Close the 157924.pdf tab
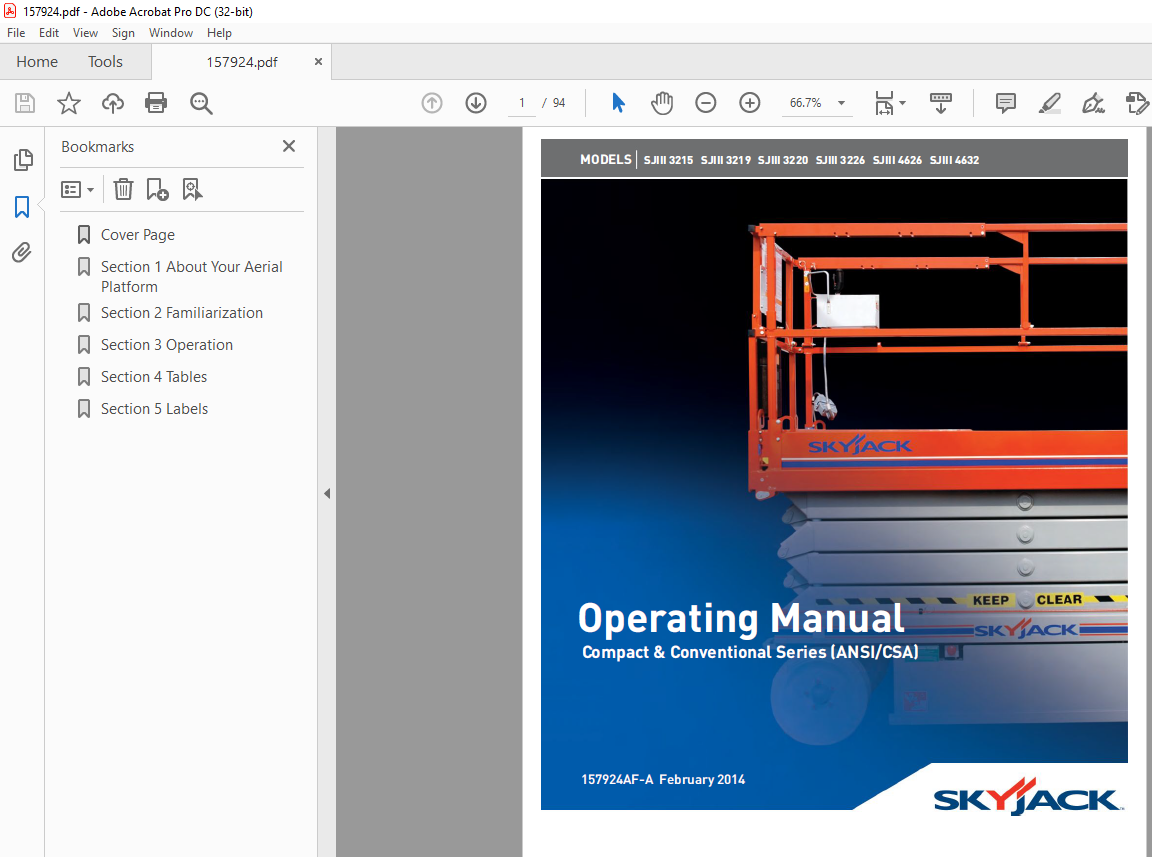 tap(318, 62)
